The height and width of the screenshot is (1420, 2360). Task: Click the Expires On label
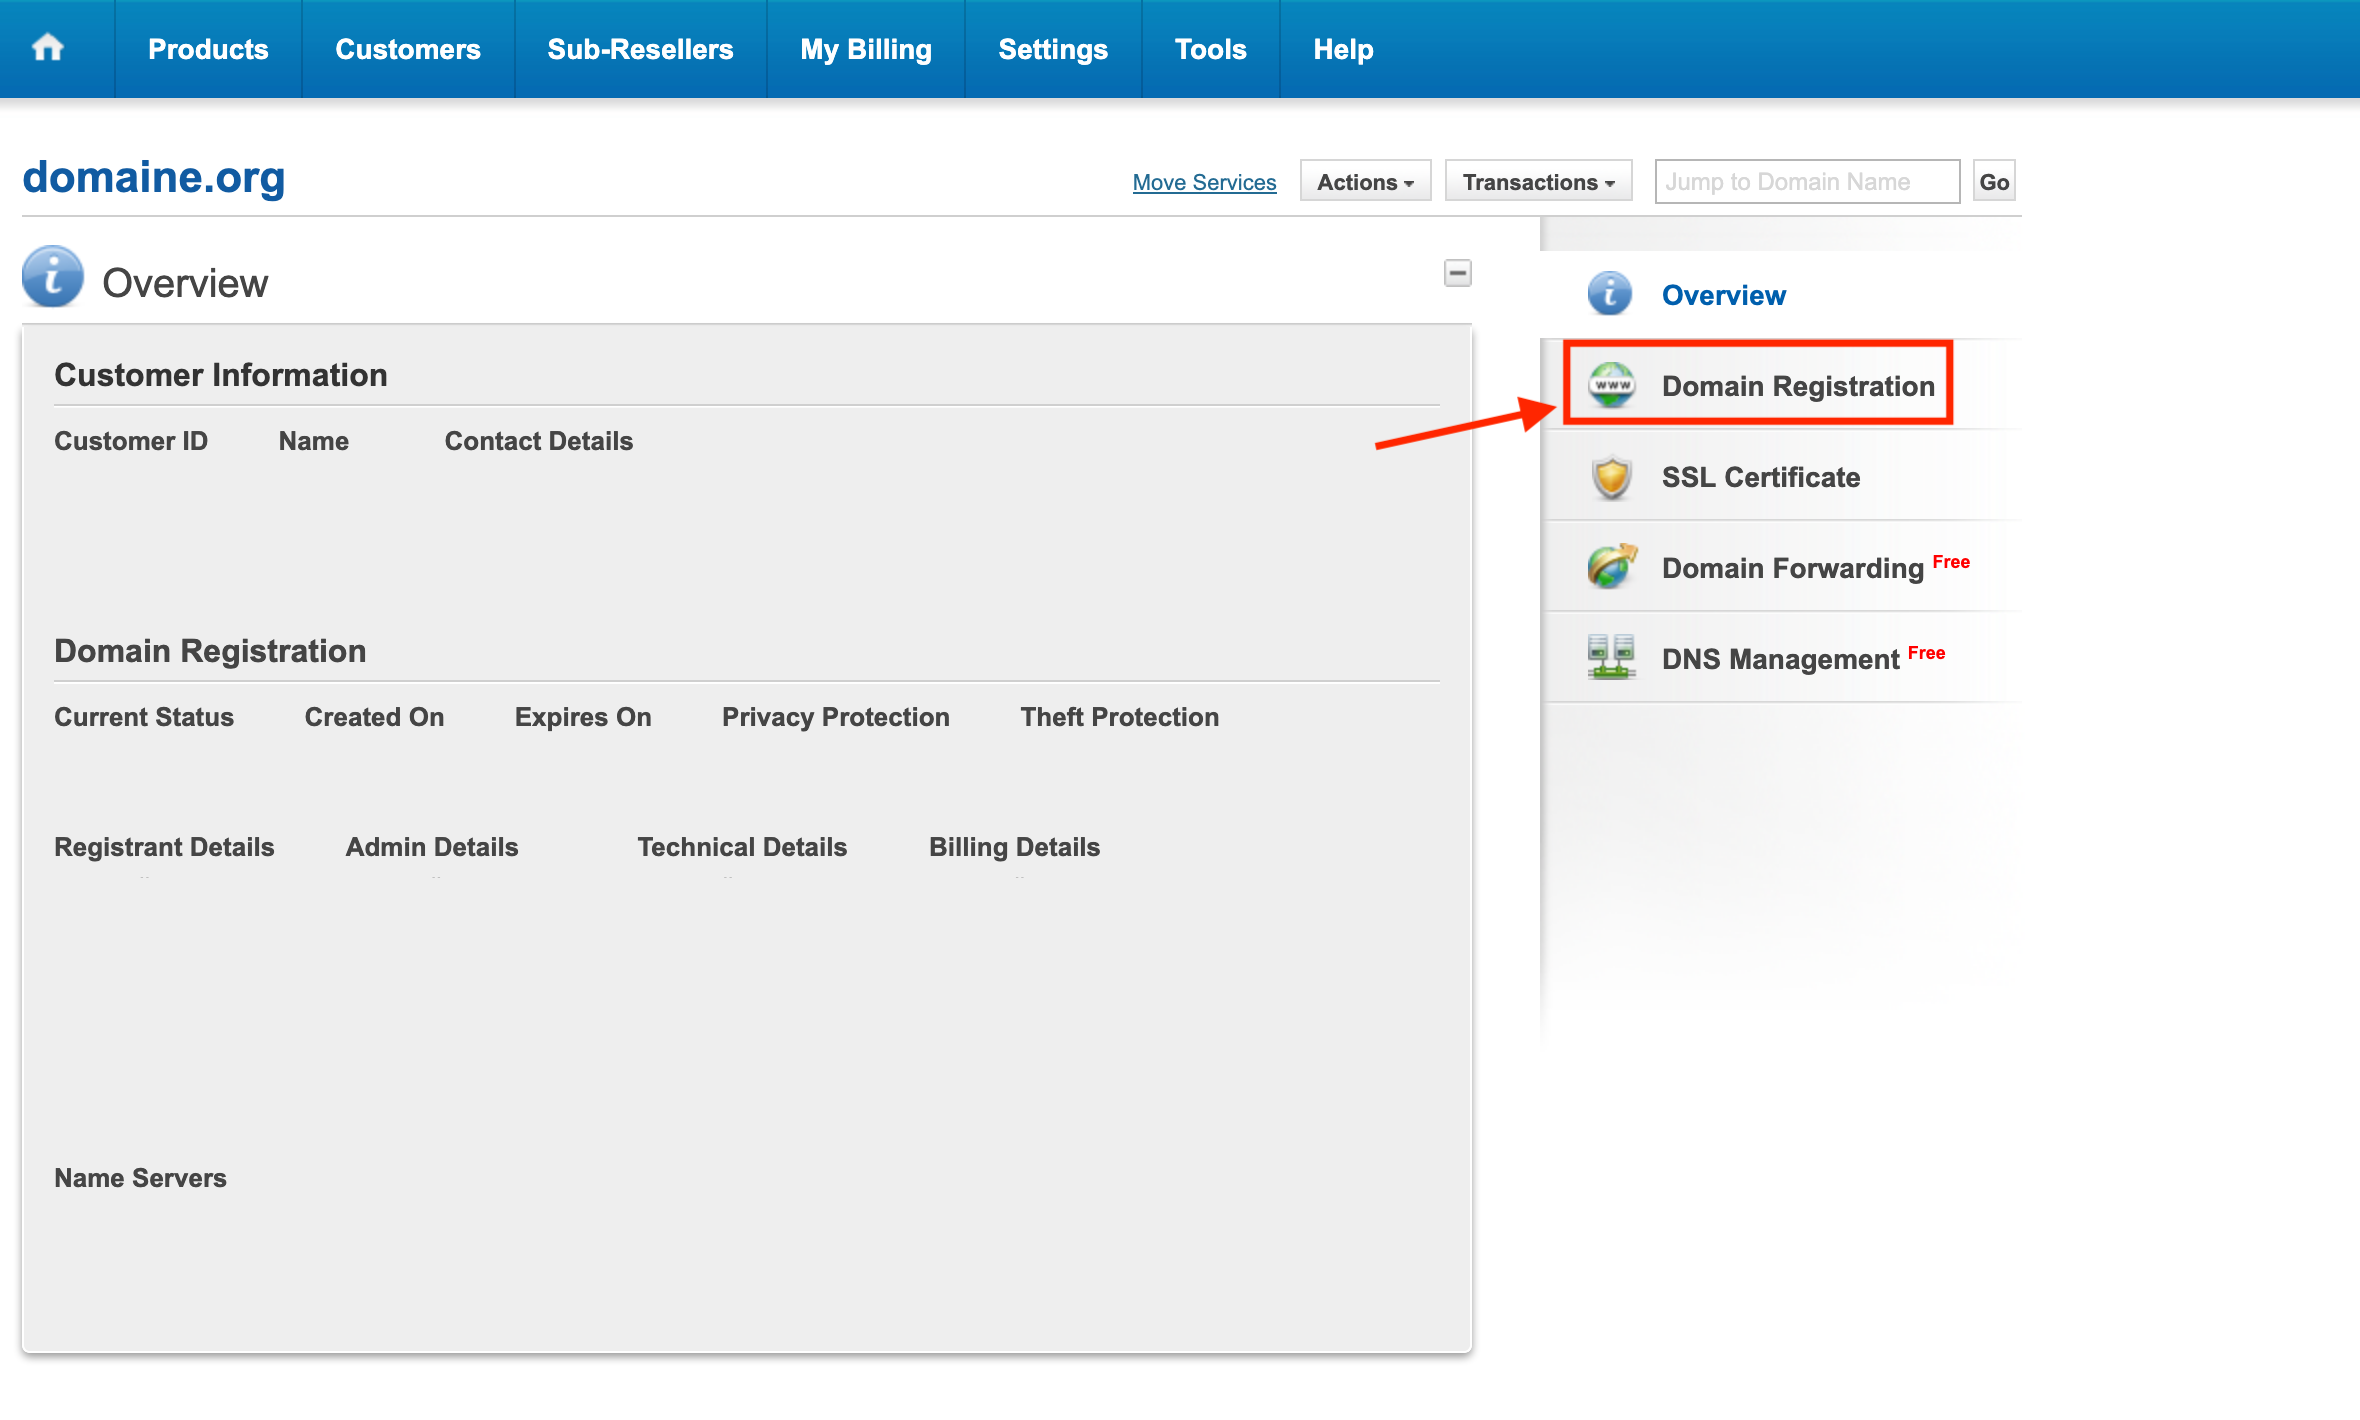tap(583, 717)
